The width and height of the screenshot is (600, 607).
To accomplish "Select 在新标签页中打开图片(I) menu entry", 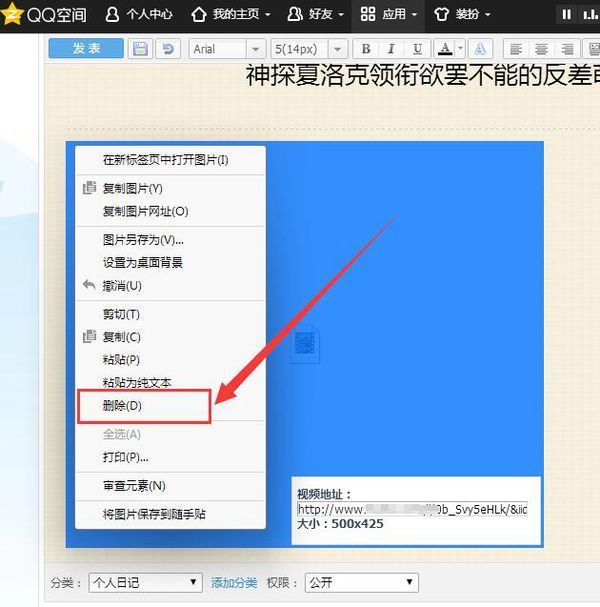I will click(170, 160).
